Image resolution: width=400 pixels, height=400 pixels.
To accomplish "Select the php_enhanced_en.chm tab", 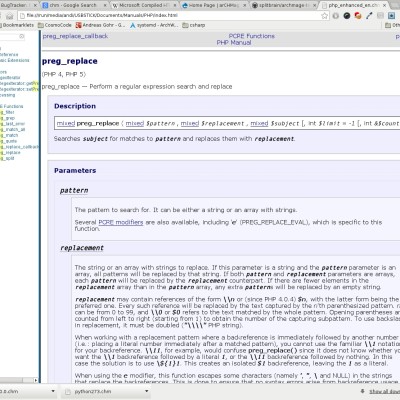I will (x=353, y=5).
